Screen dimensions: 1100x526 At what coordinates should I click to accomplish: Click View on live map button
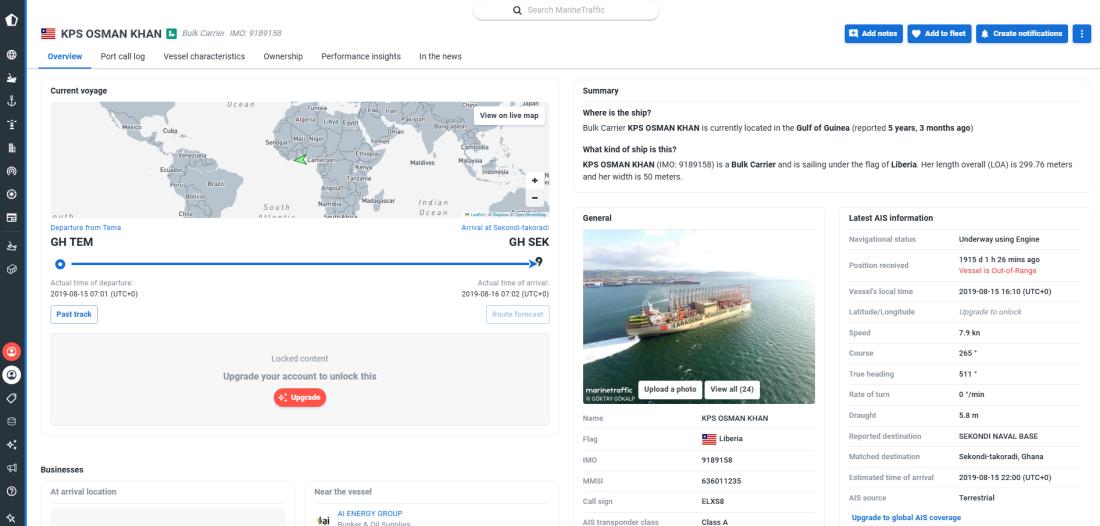click(509, 116)
